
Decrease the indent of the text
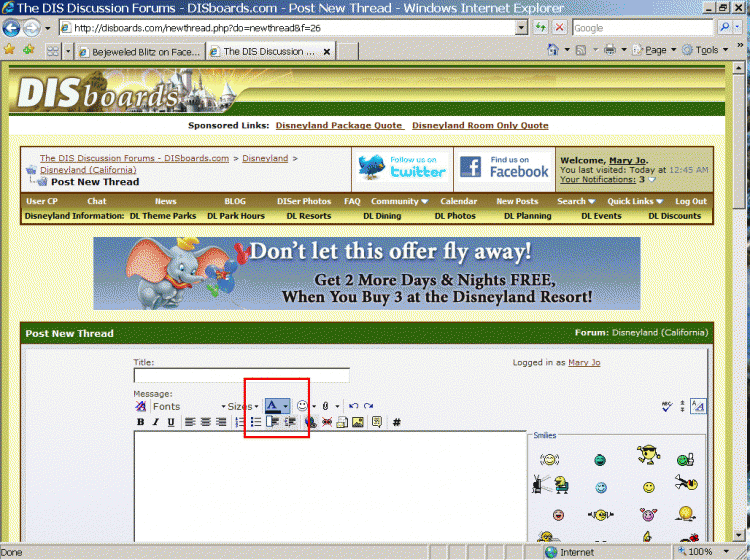click(273, 422)
